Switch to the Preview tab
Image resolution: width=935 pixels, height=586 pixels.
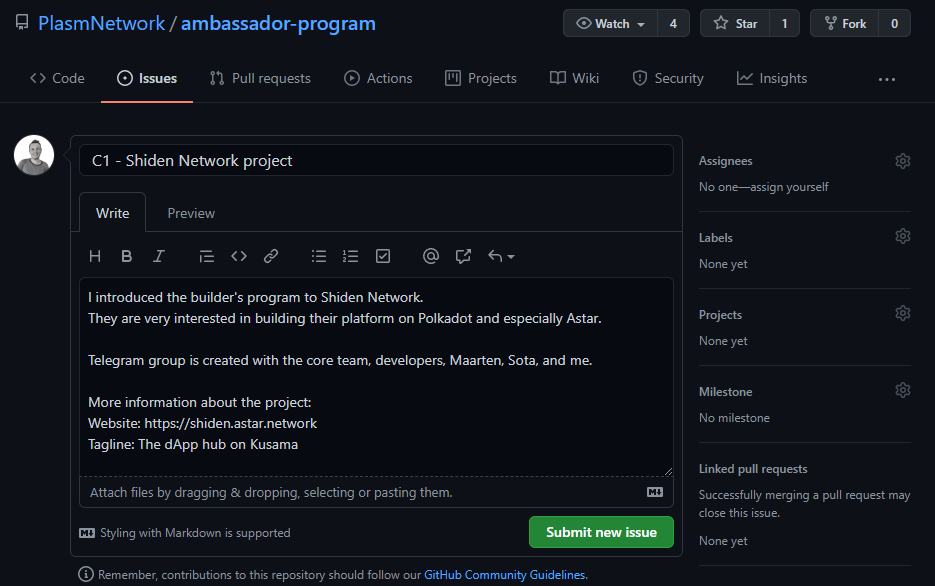(191, 213)
